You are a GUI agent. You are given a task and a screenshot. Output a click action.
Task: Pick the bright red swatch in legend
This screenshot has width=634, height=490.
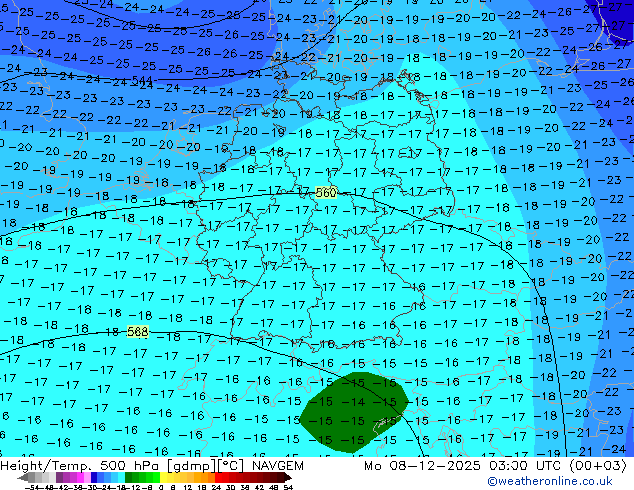tap(218, 477)
